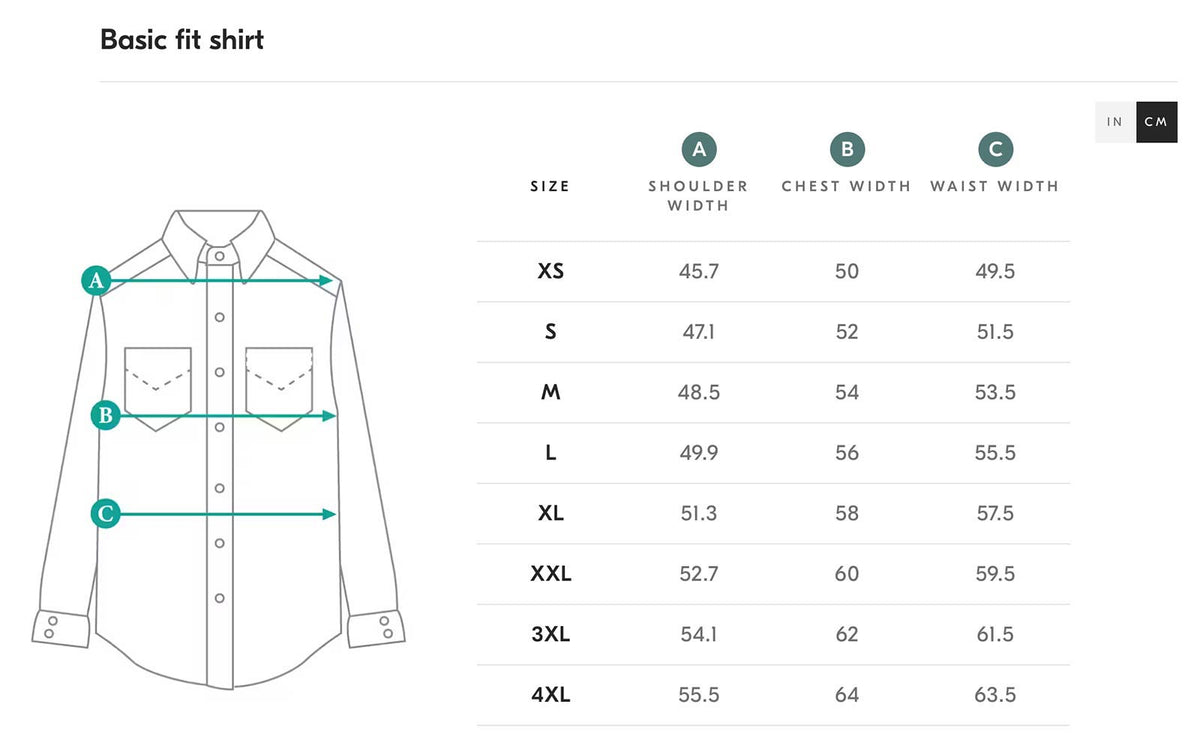The image size is (1200, 749).
Task: Select the M size row label
Action: [x=551, y=392]
